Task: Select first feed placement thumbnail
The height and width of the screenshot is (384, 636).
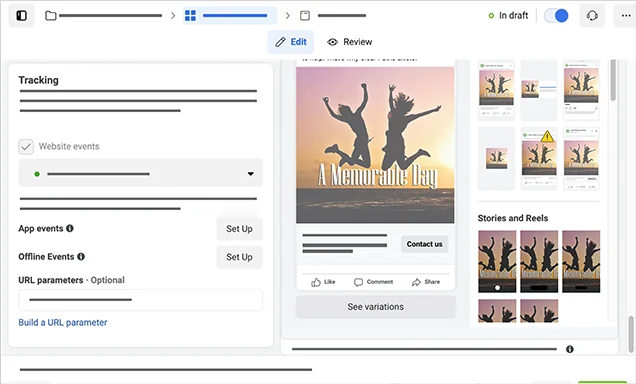Action: point(496,90)
